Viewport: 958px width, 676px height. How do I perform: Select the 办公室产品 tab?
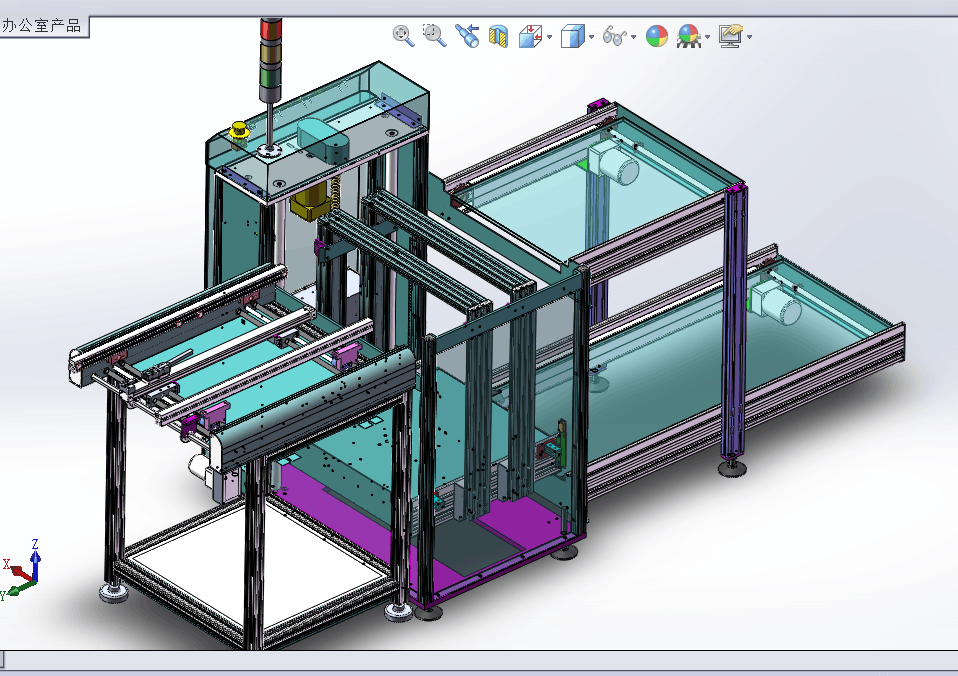pos(44,26)
